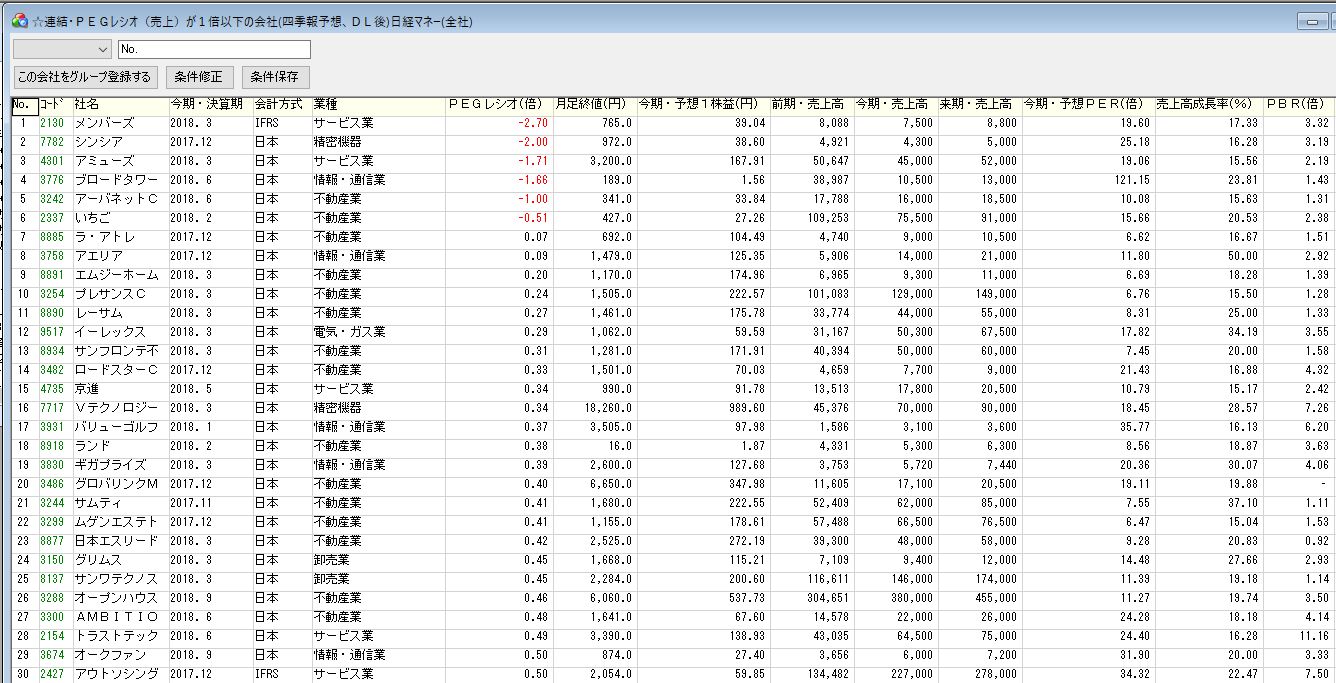
Task: Sort by the ＰＥＧレシオ(倍) column header
Action: (496, 104)
